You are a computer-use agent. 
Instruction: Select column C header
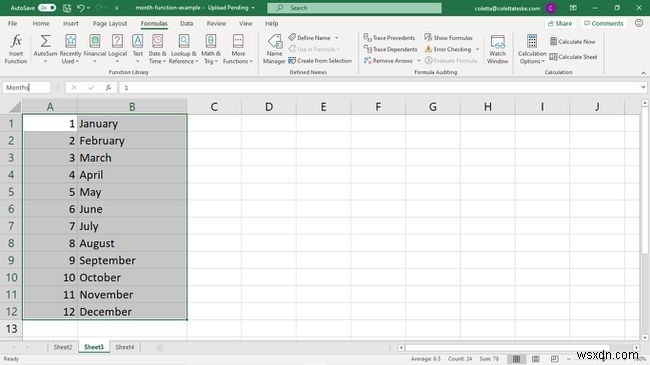coord(214,107)
